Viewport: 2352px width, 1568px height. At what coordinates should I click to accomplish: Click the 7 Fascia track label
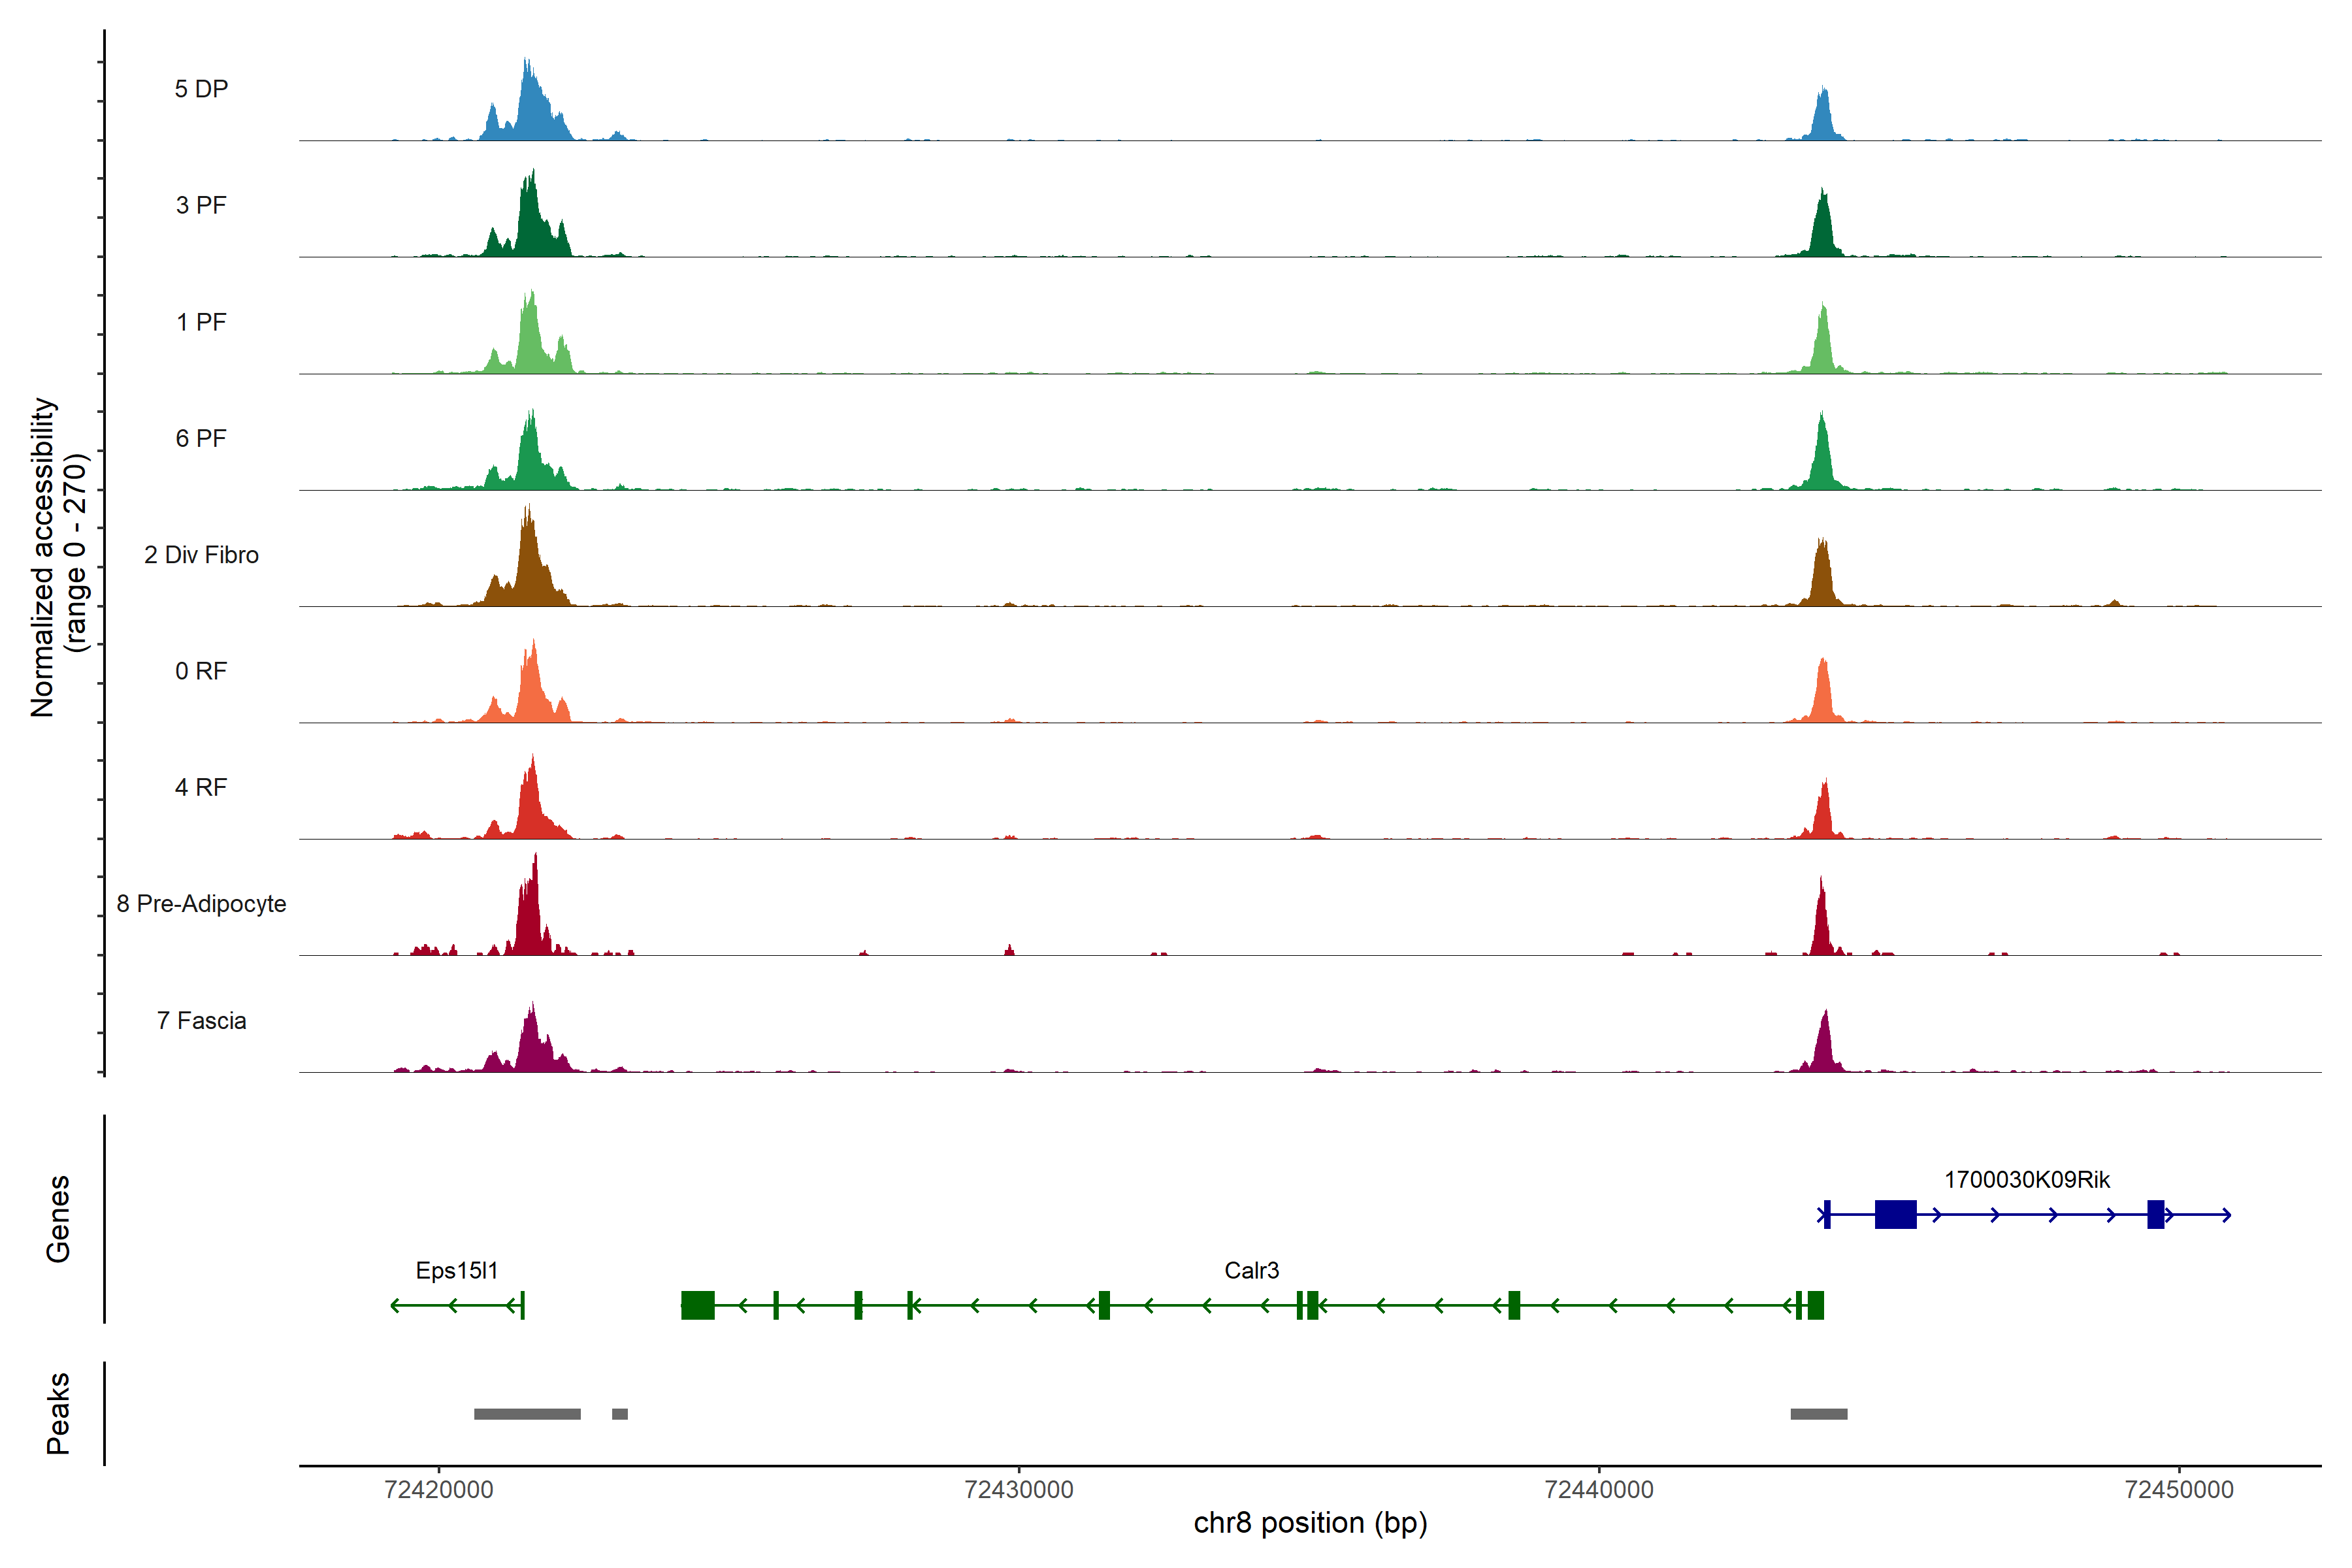tap(201, 1021)
